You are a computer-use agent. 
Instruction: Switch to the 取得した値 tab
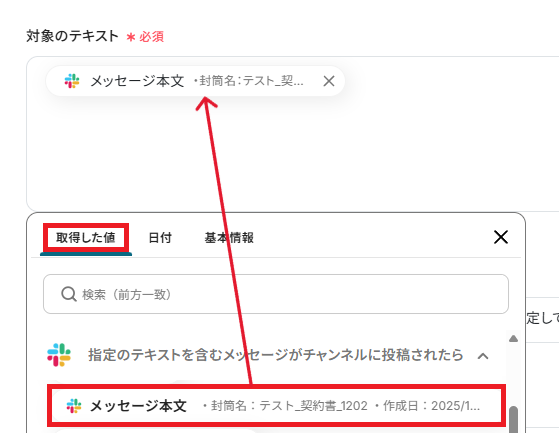86,238
